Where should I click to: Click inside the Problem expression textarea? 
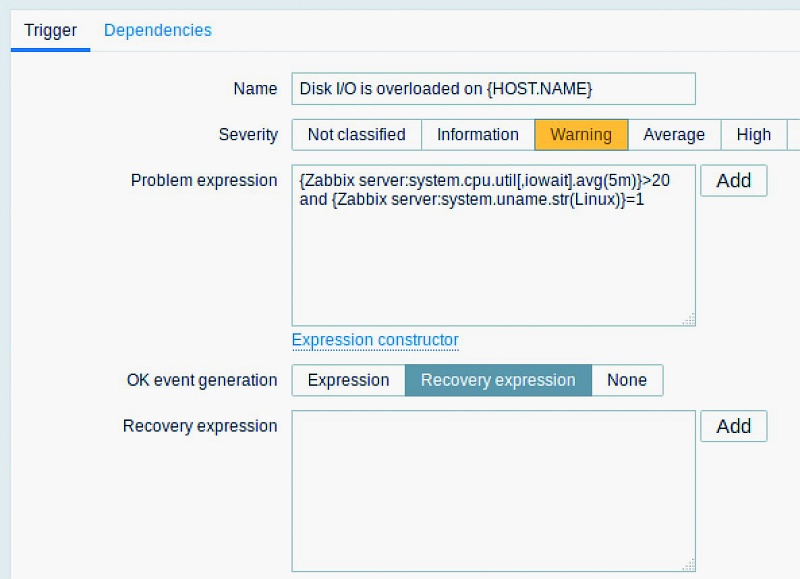pos(493,245)
